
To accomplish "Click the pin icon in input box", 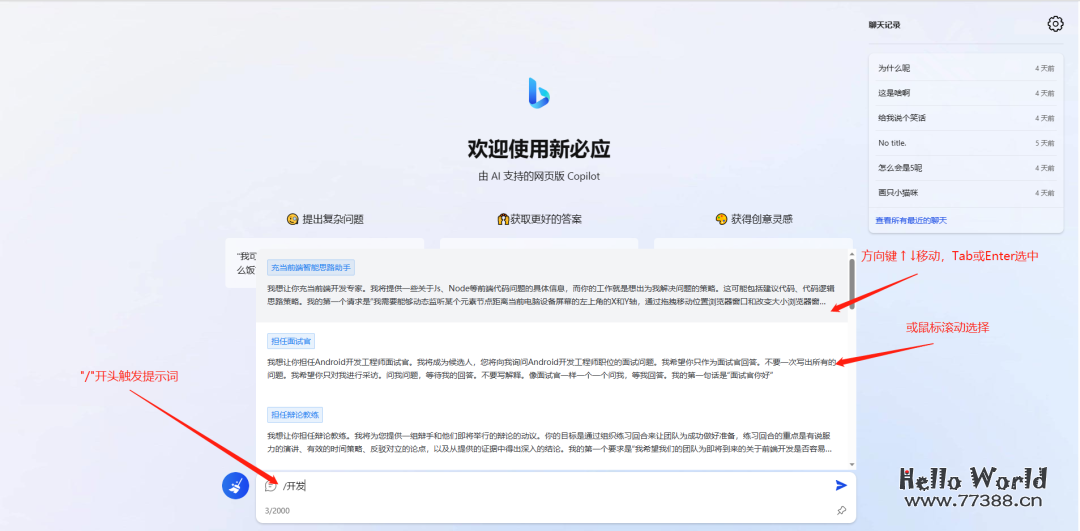I will point(841,511).
